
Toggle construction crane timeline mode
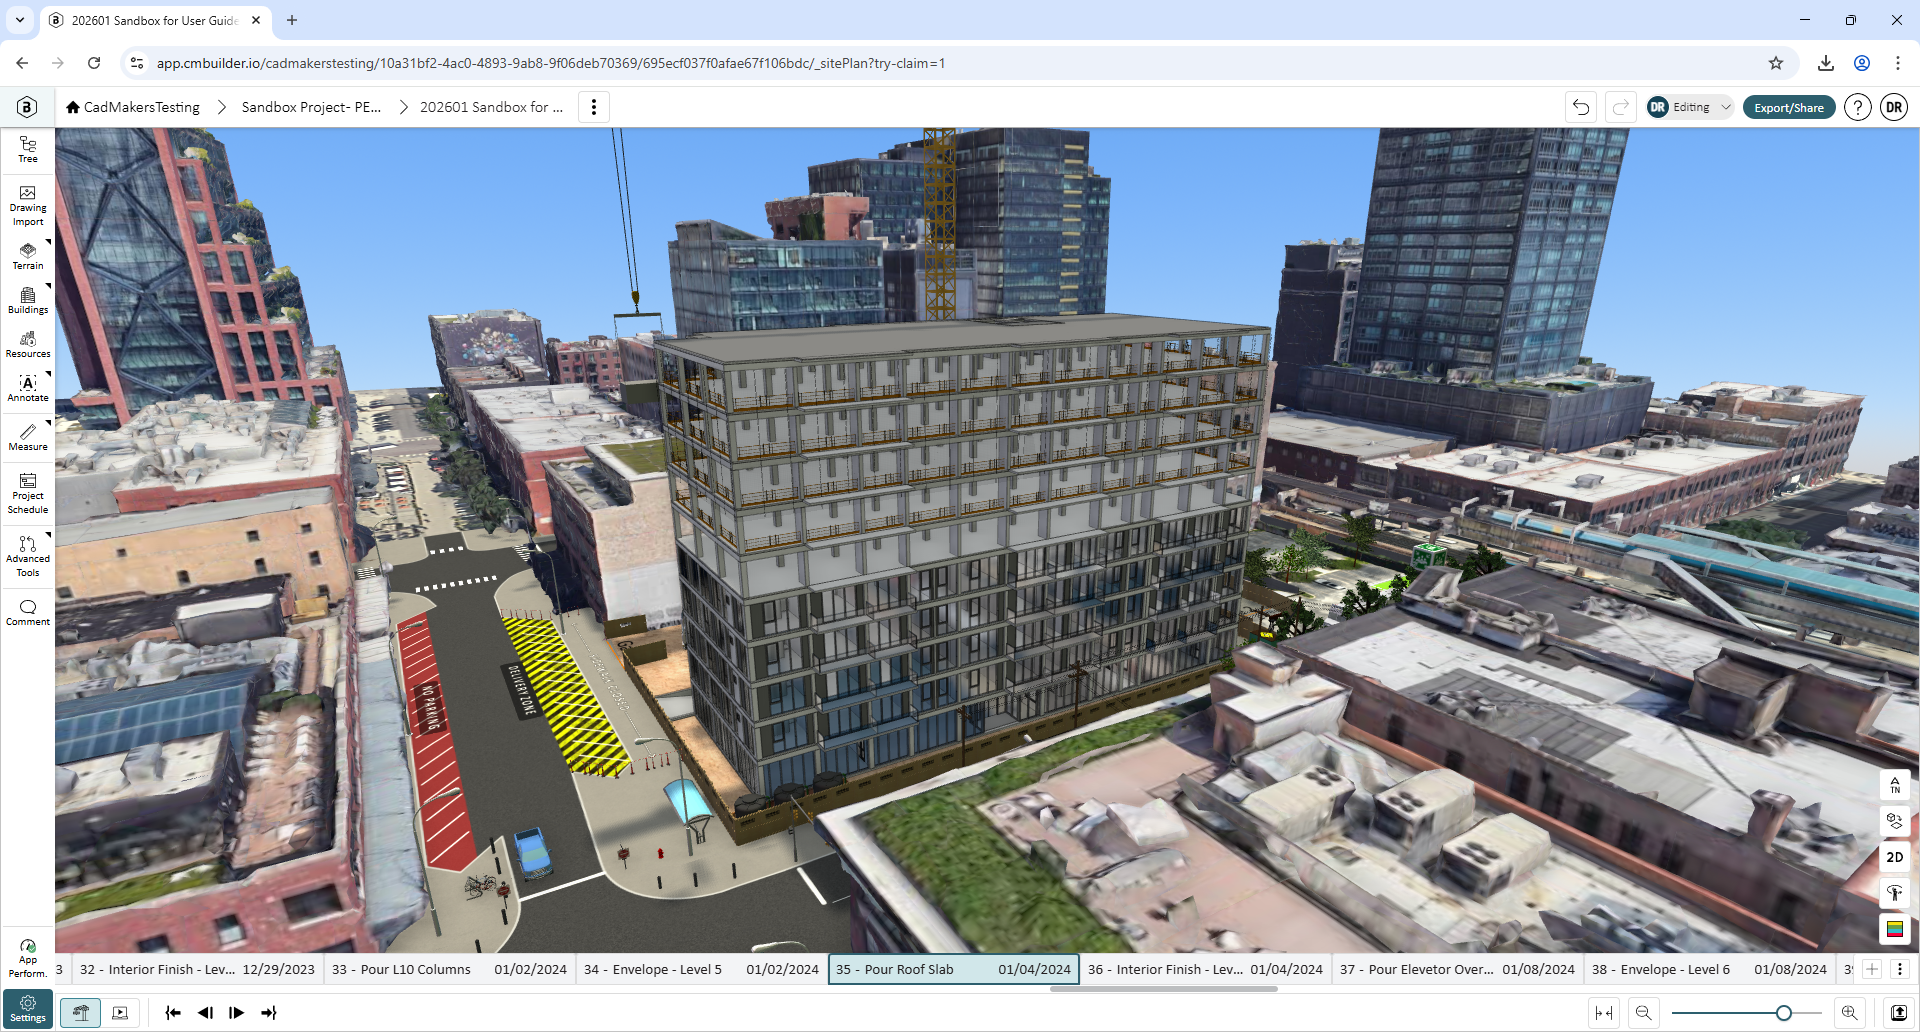81,1013
